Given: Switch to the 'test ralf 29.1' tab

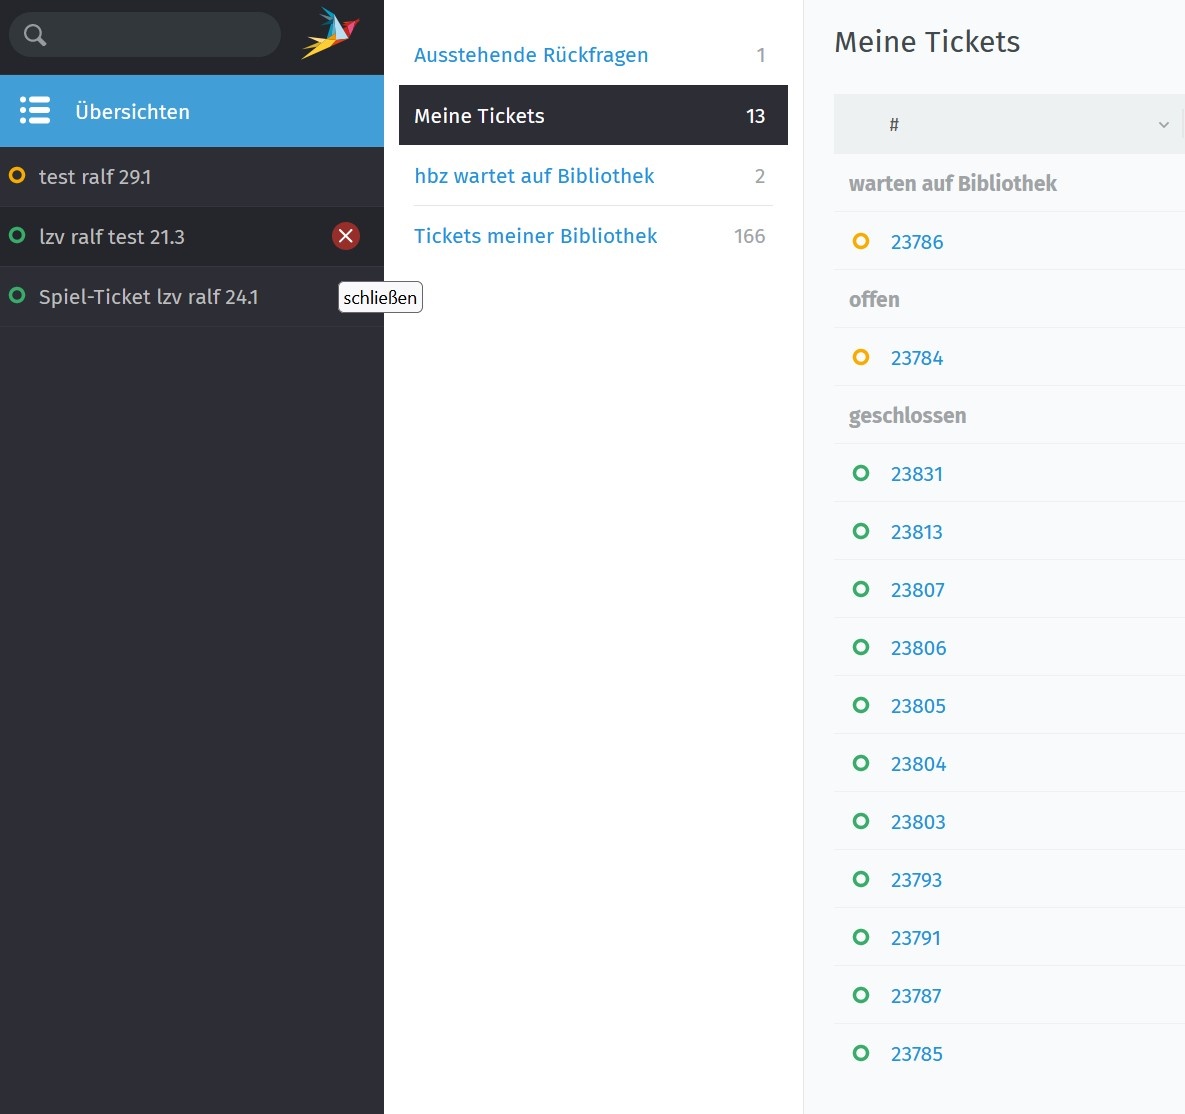Looking at the screenshot, I should pyautogui.click(x=95, y=177).
